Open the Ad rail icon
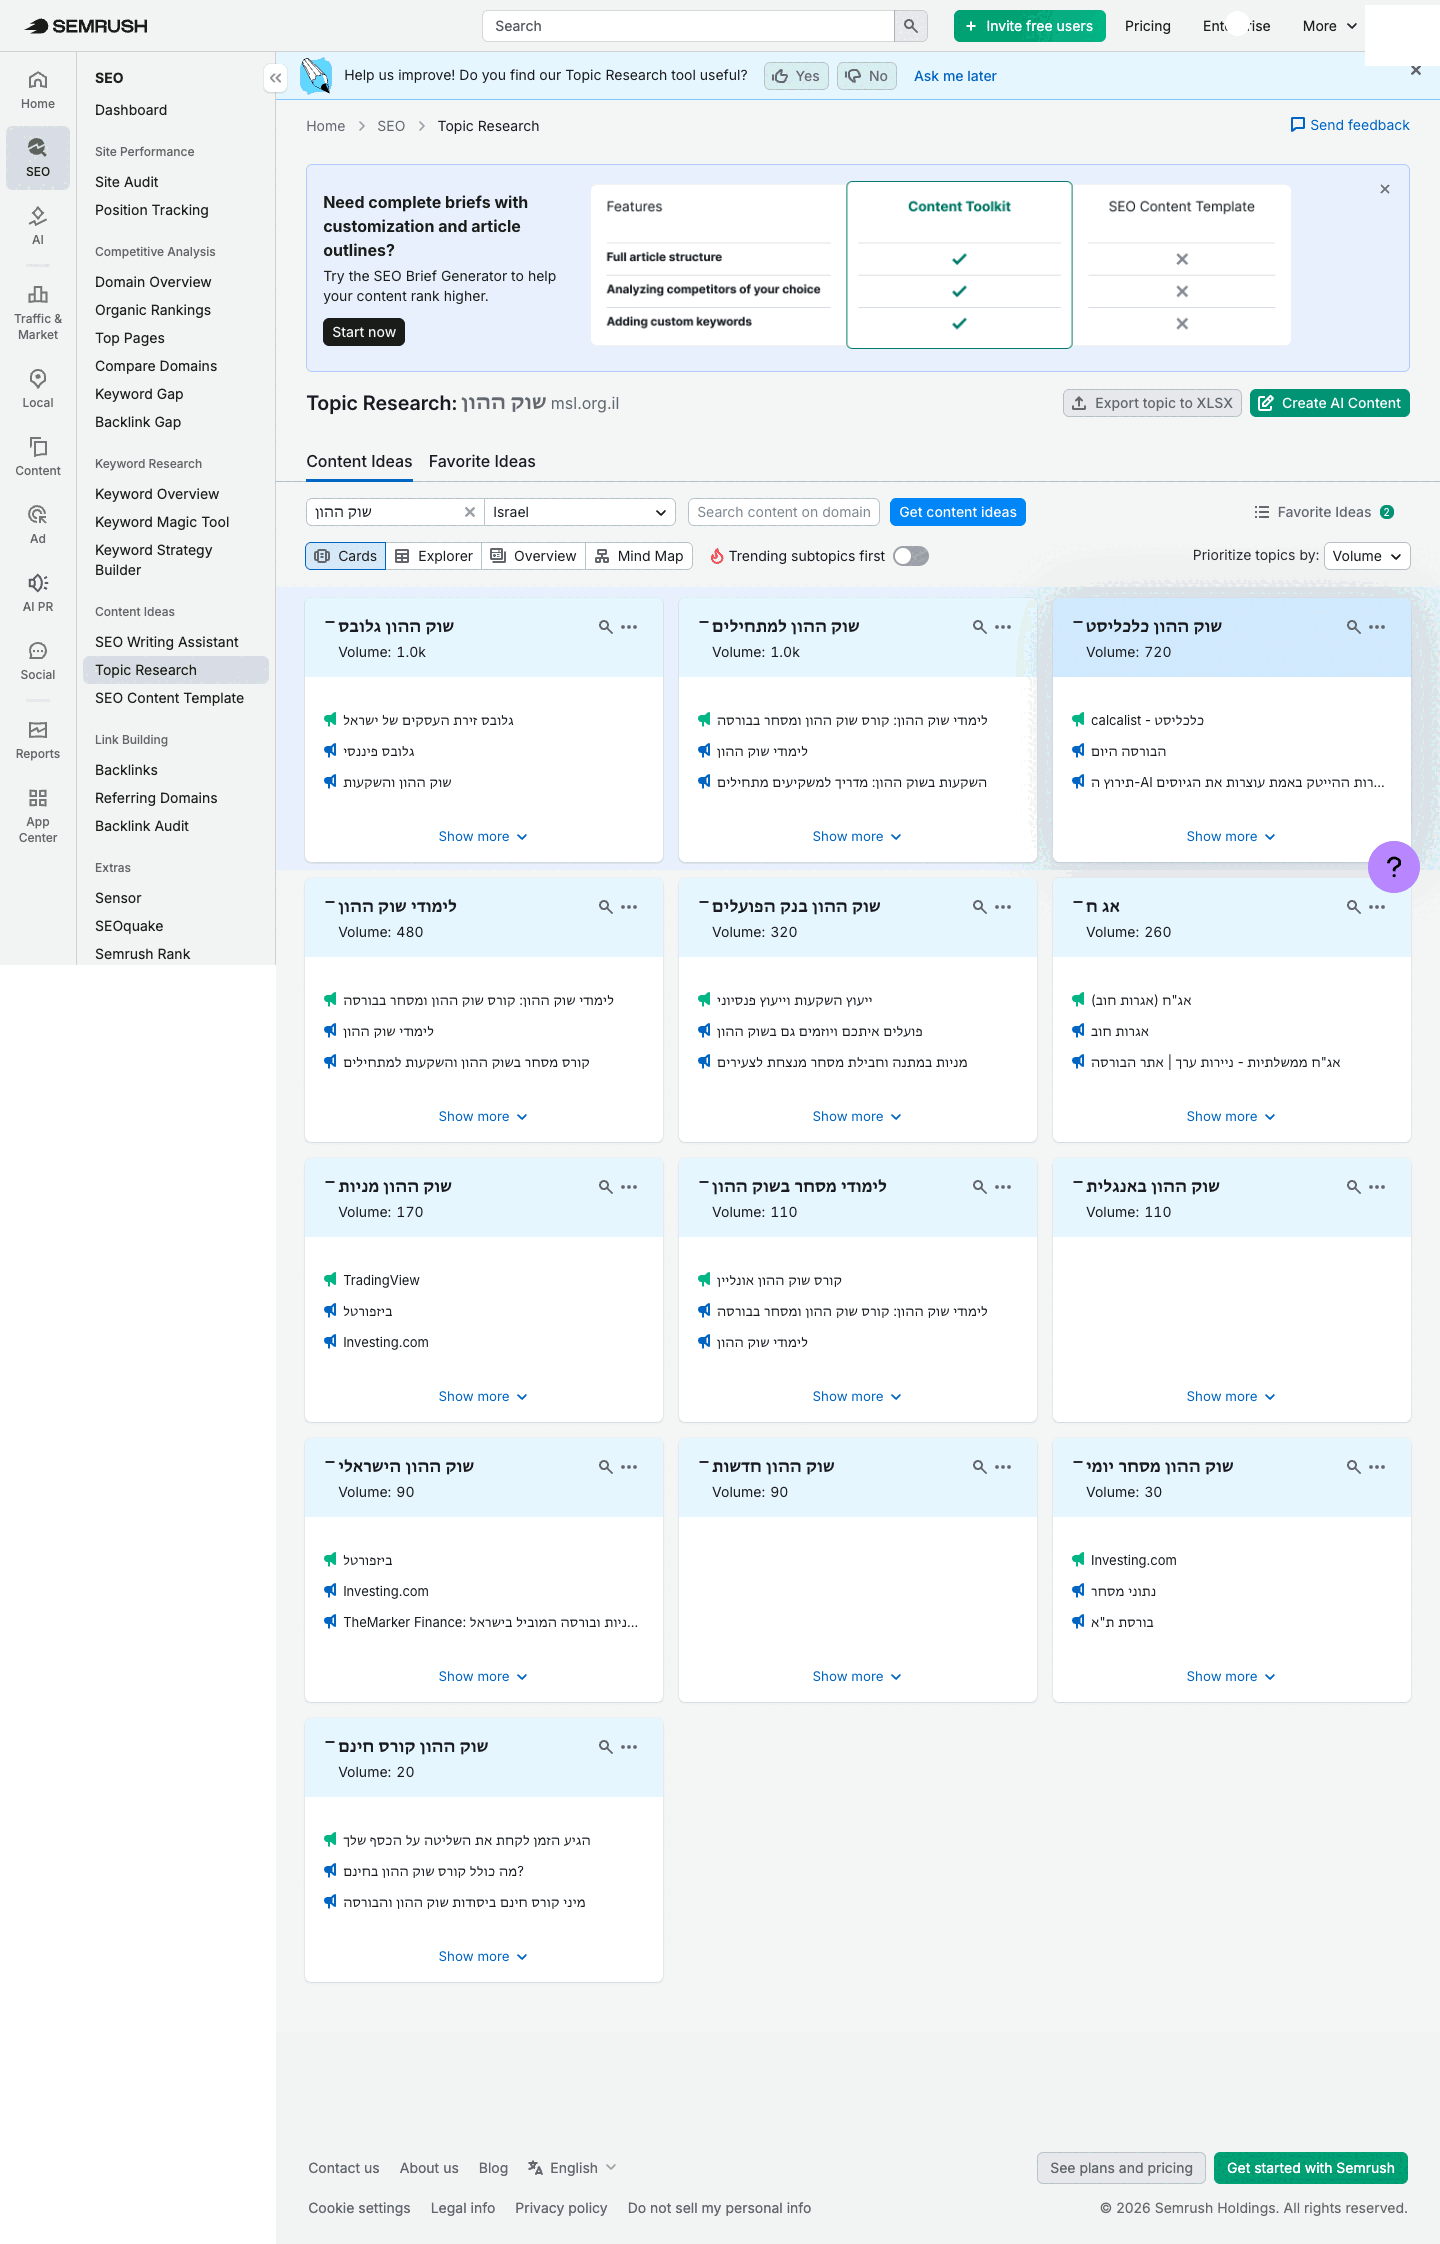Image resolution: width=1440 pixels, height=2244 pixels. coord(37,524)
